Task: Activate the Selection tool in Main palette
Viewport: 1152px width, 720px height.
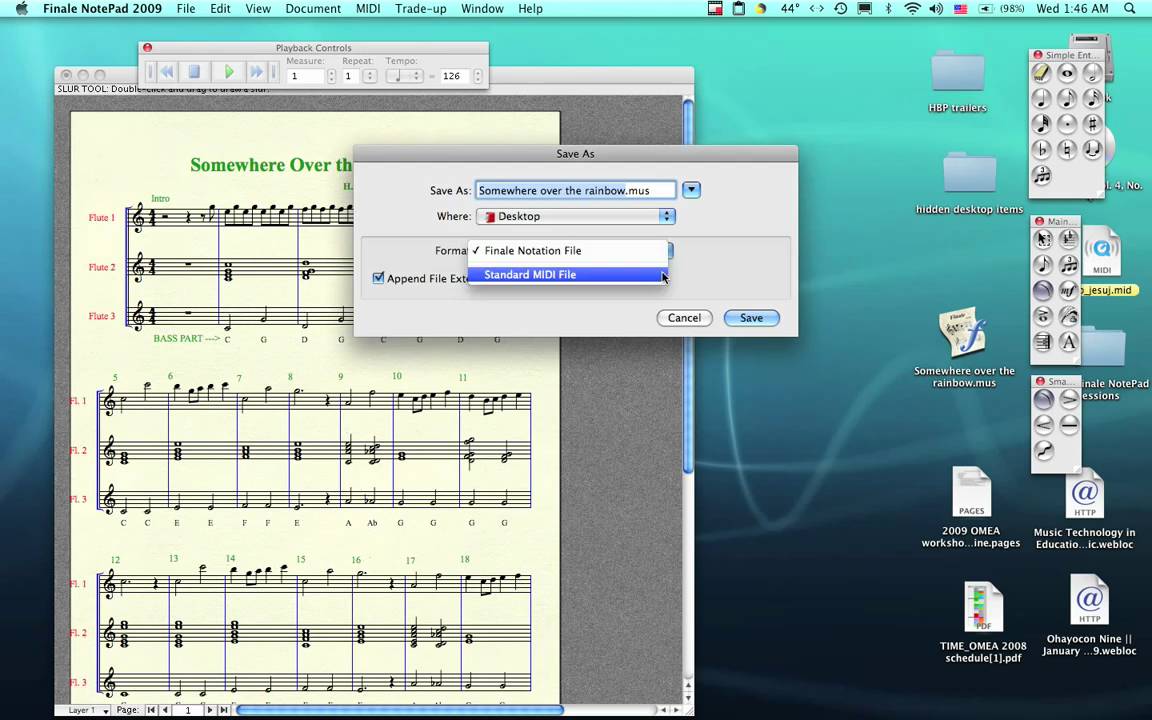Action: point(1043,239)
